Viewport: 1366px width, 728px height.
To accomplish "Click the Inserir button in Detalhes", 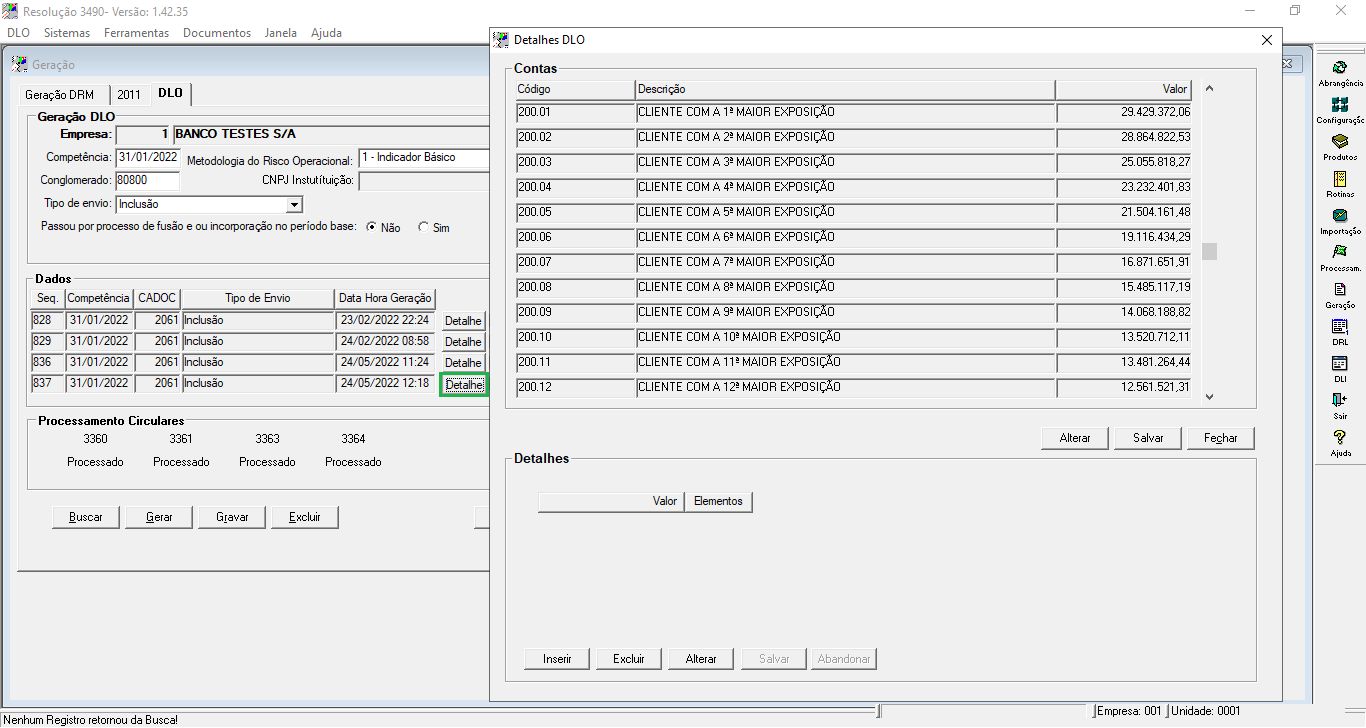I will pyautogui.click(x=557, y=659).
